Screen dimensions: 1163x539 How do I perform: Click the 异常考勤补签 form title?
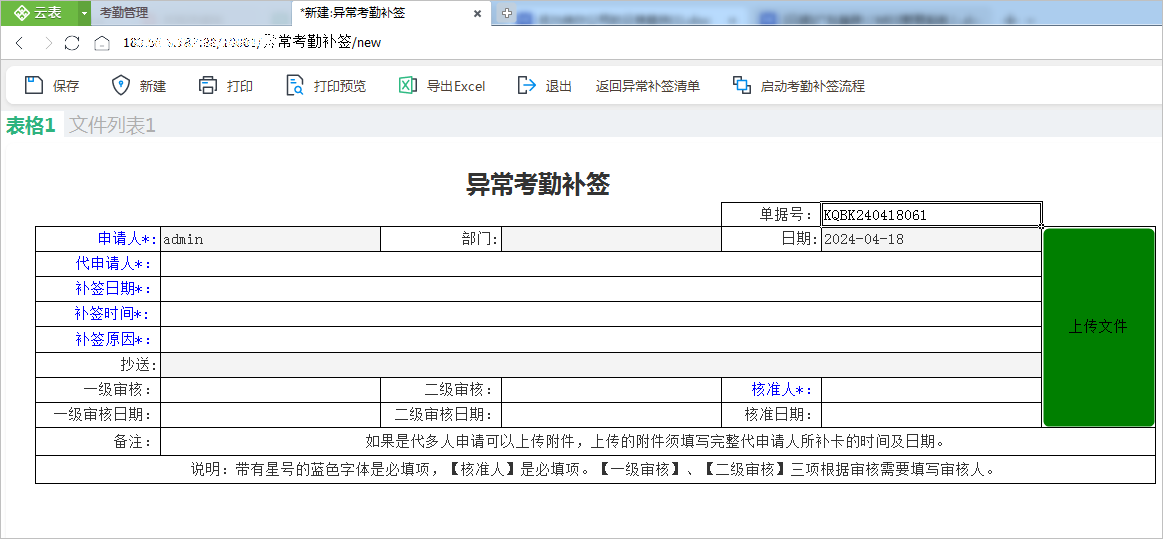coord(538,184)
